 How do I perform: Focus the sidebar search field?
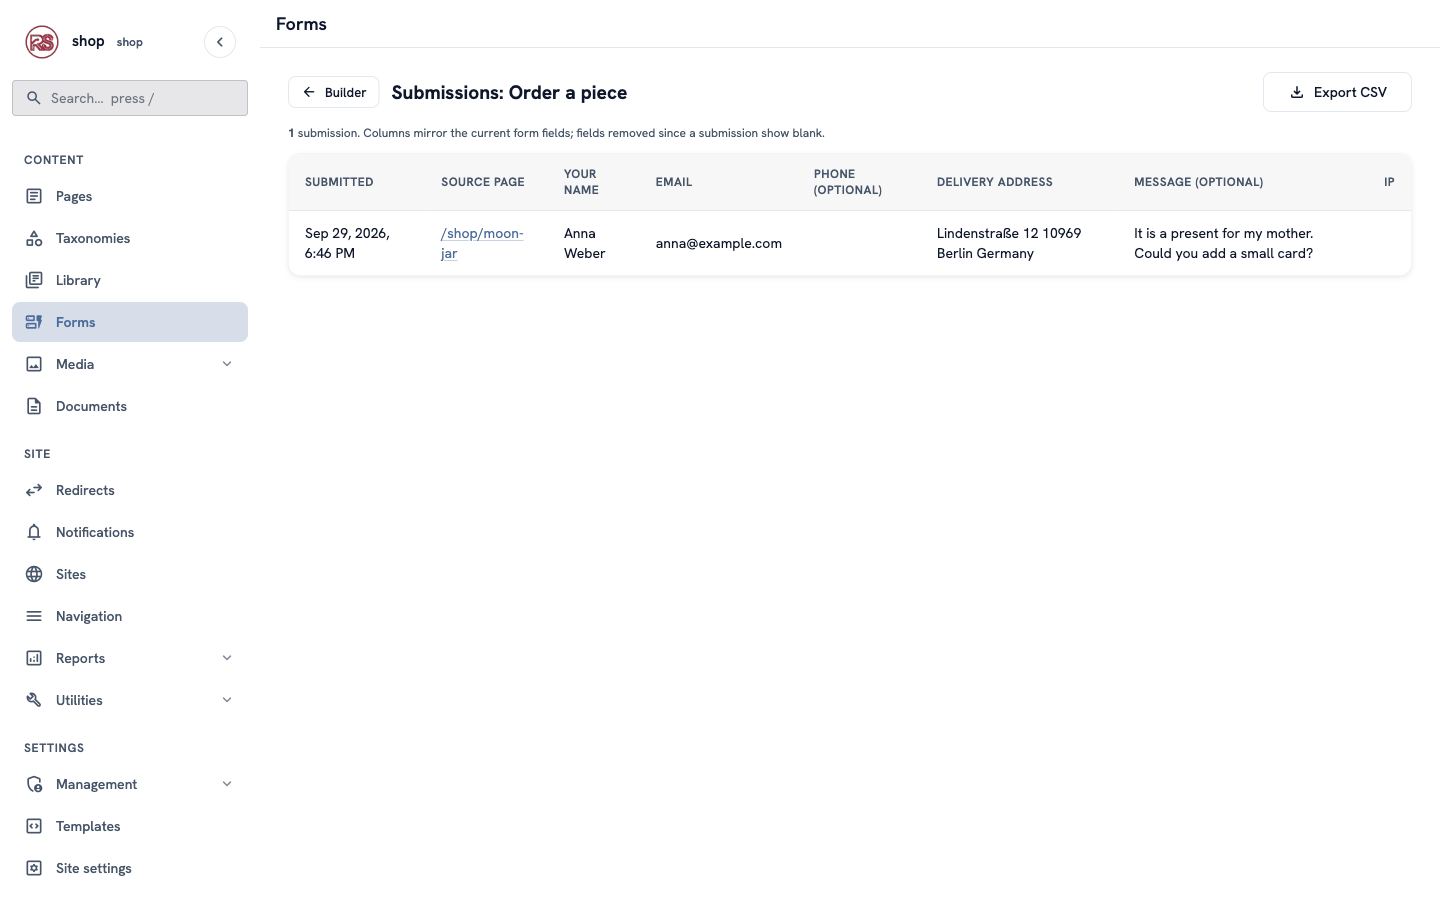(130, 98)
